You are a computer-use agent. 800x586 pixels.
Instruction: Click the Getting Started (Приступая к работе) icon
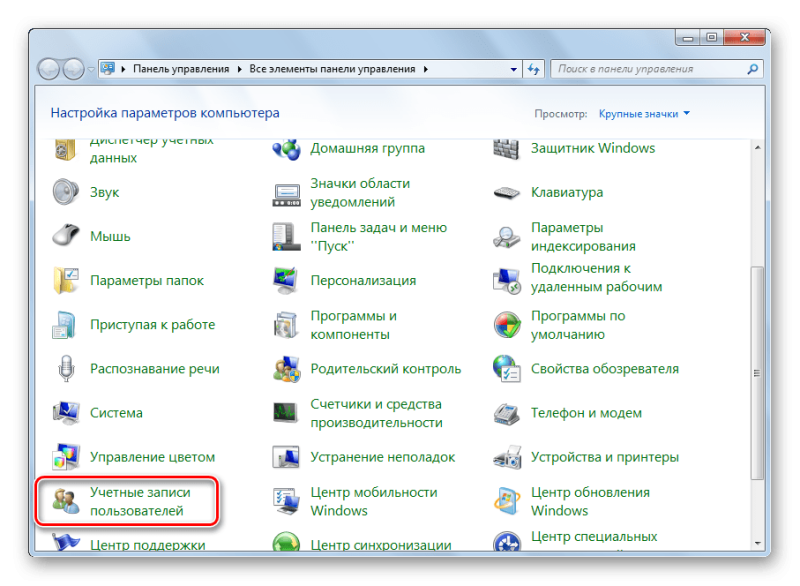coord(65,324)
